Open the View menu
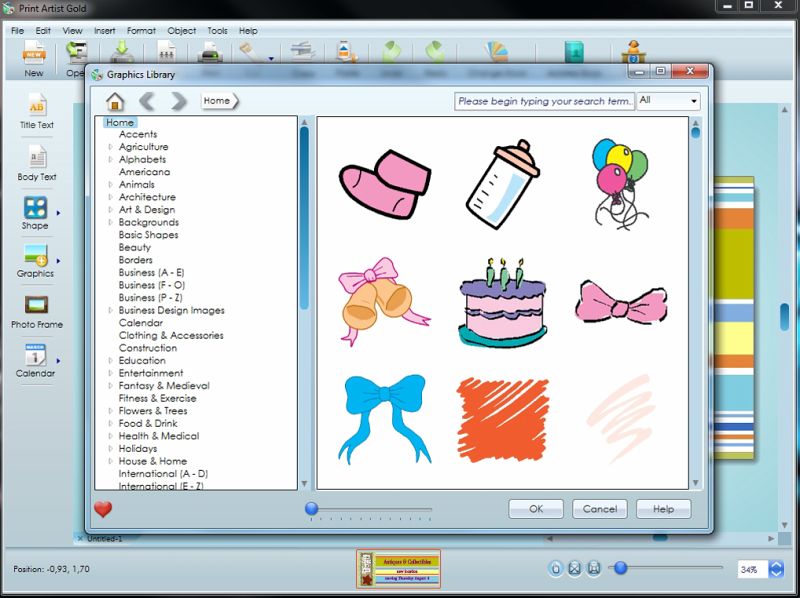800x598 pixels. 72,31
